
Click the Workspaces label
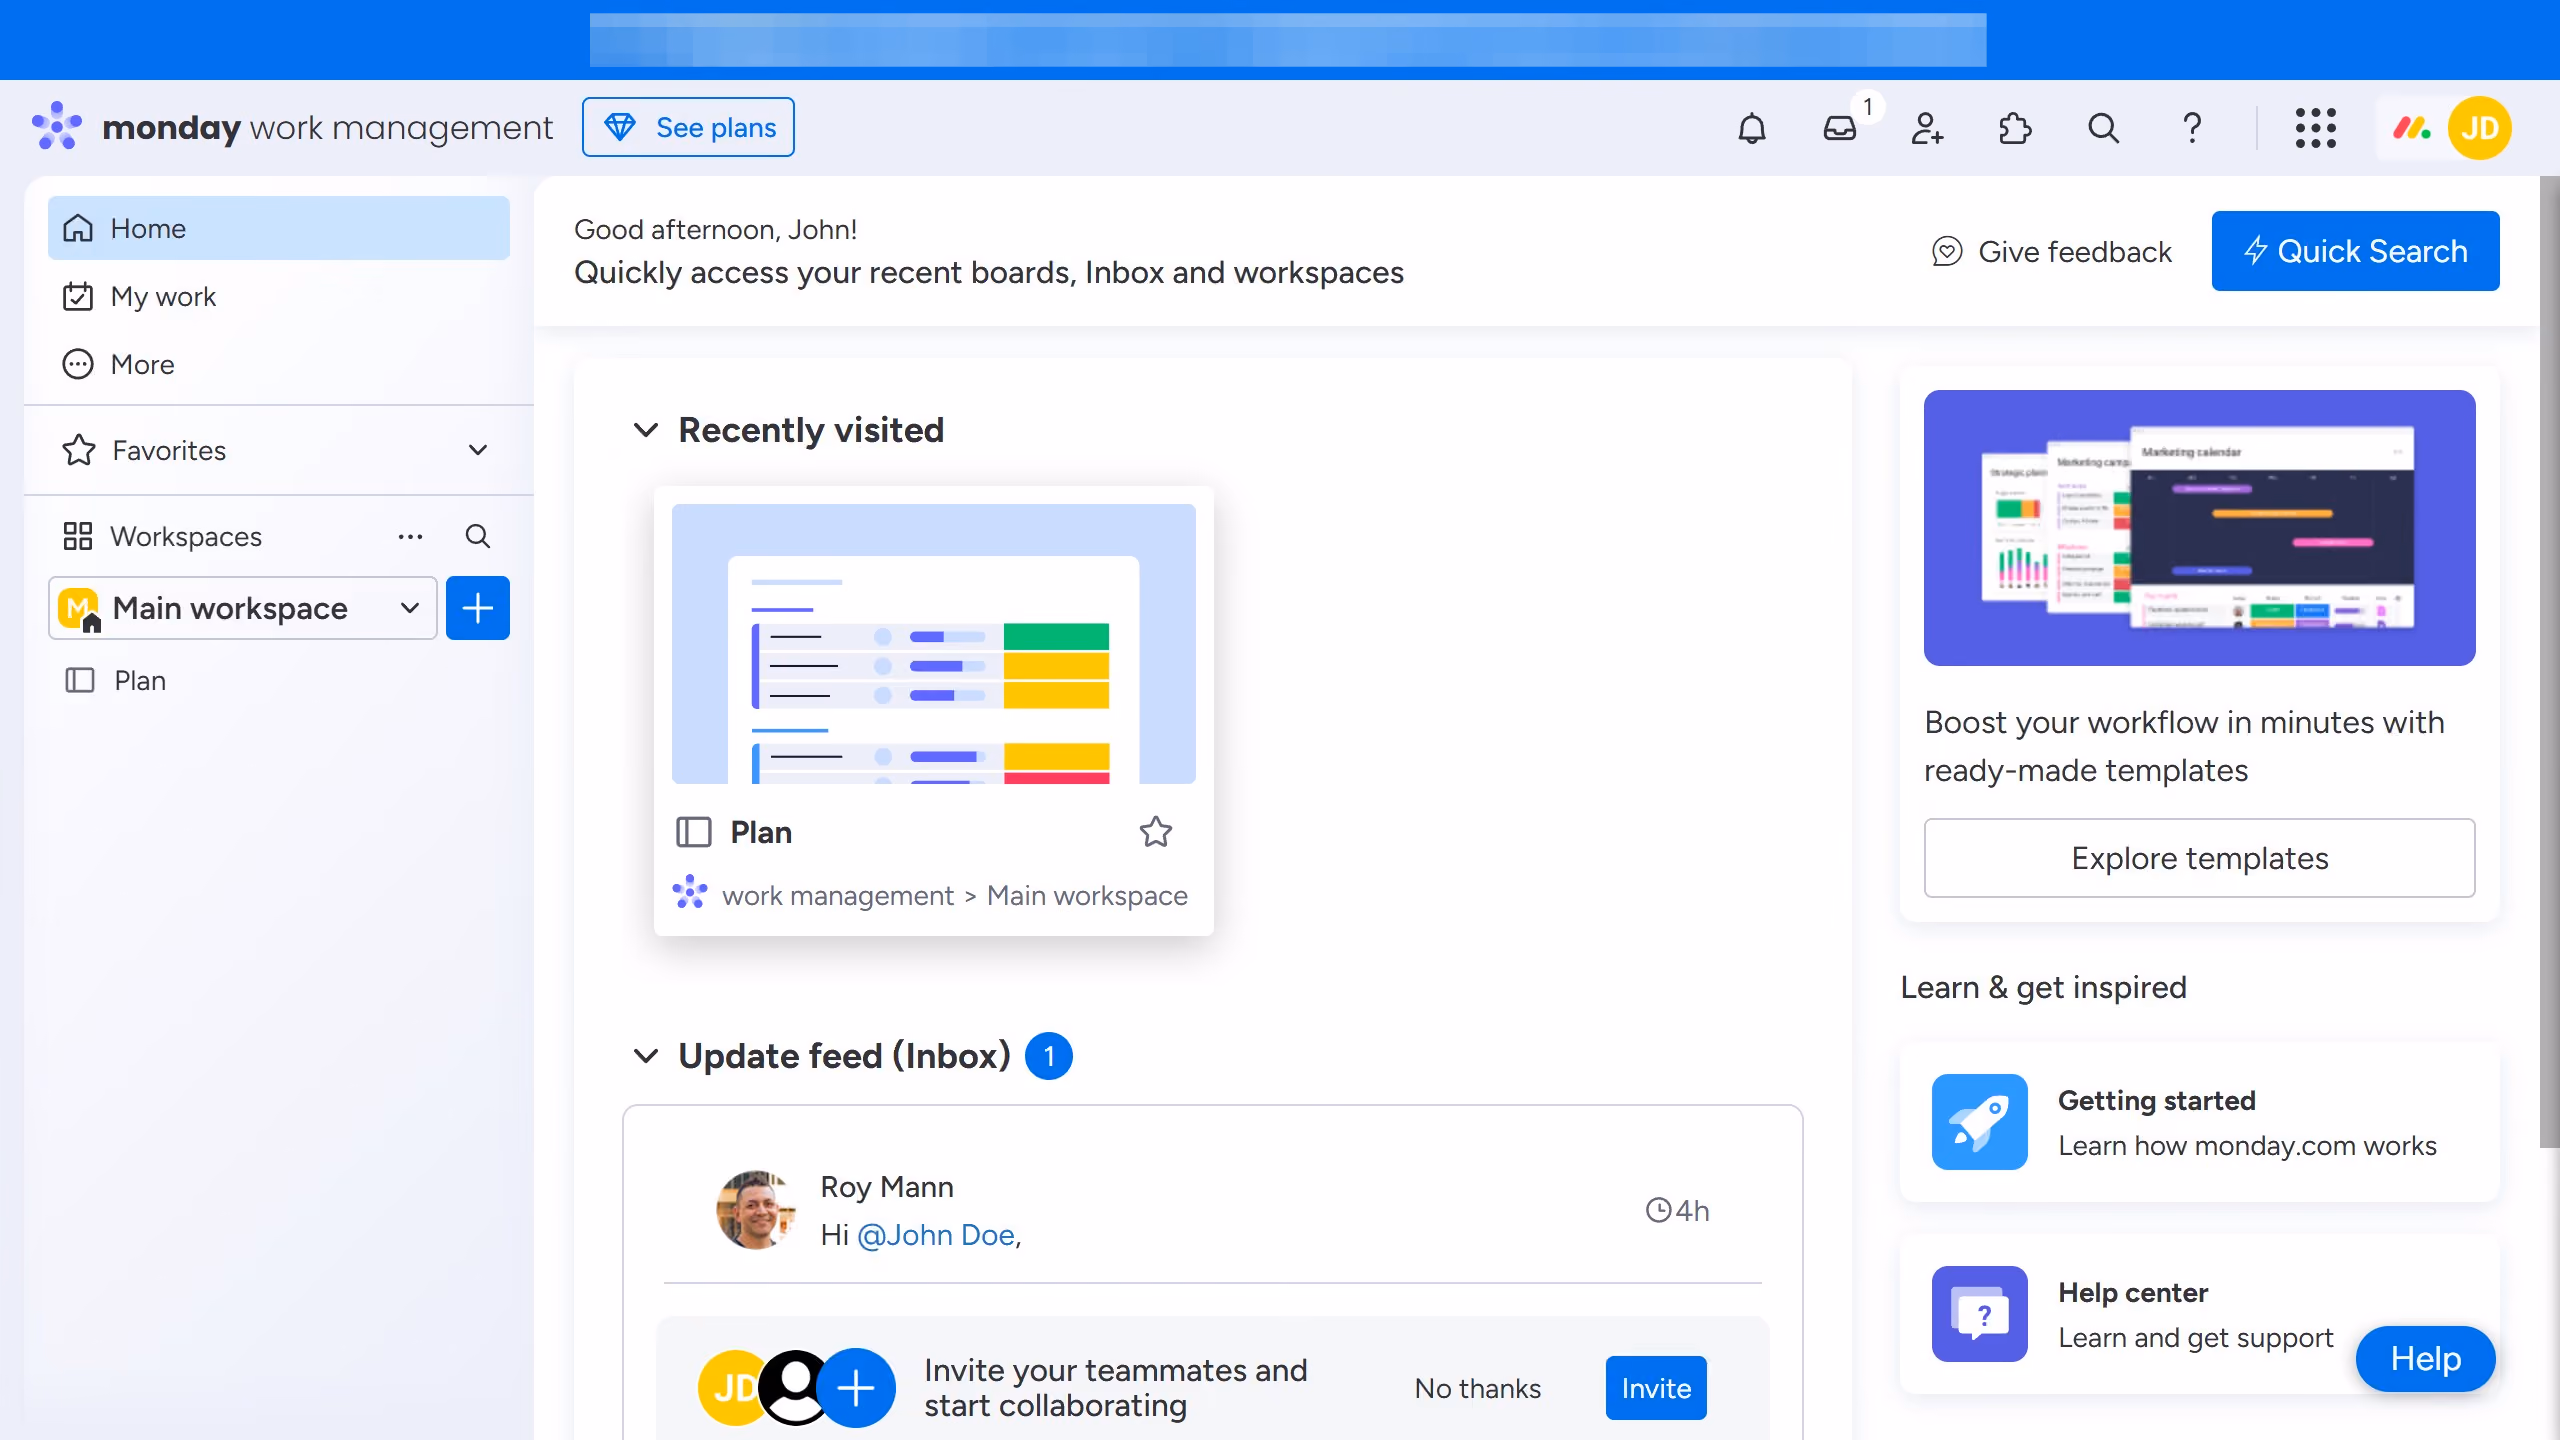(185, 536)
